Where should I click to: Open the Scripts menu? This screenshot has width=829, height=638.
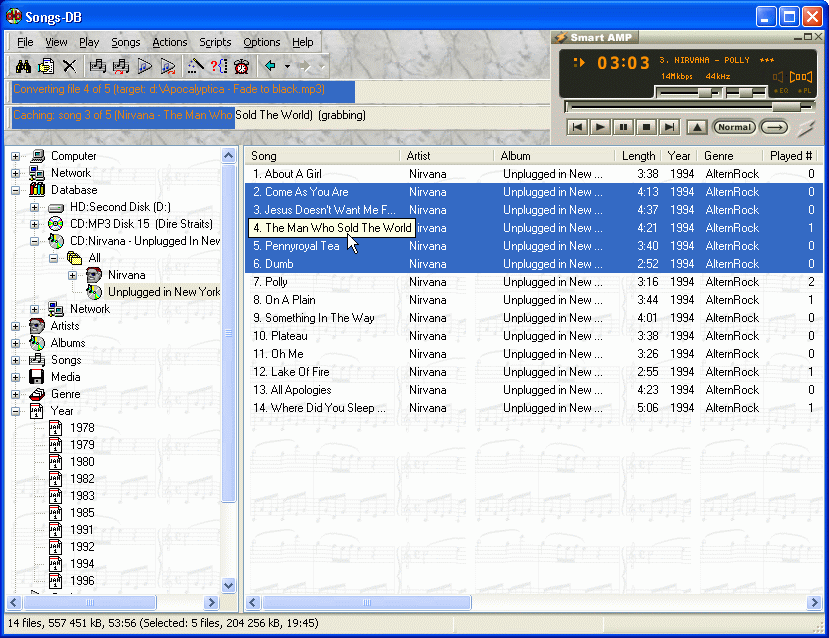215,42
